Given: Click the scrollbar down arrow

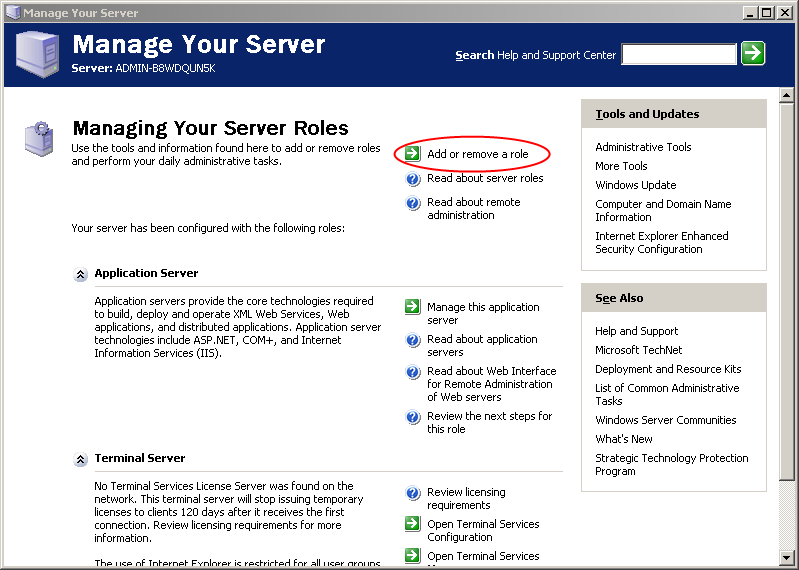Looking at the screenshot, I should pyautogui.click(x=786, y=557).
